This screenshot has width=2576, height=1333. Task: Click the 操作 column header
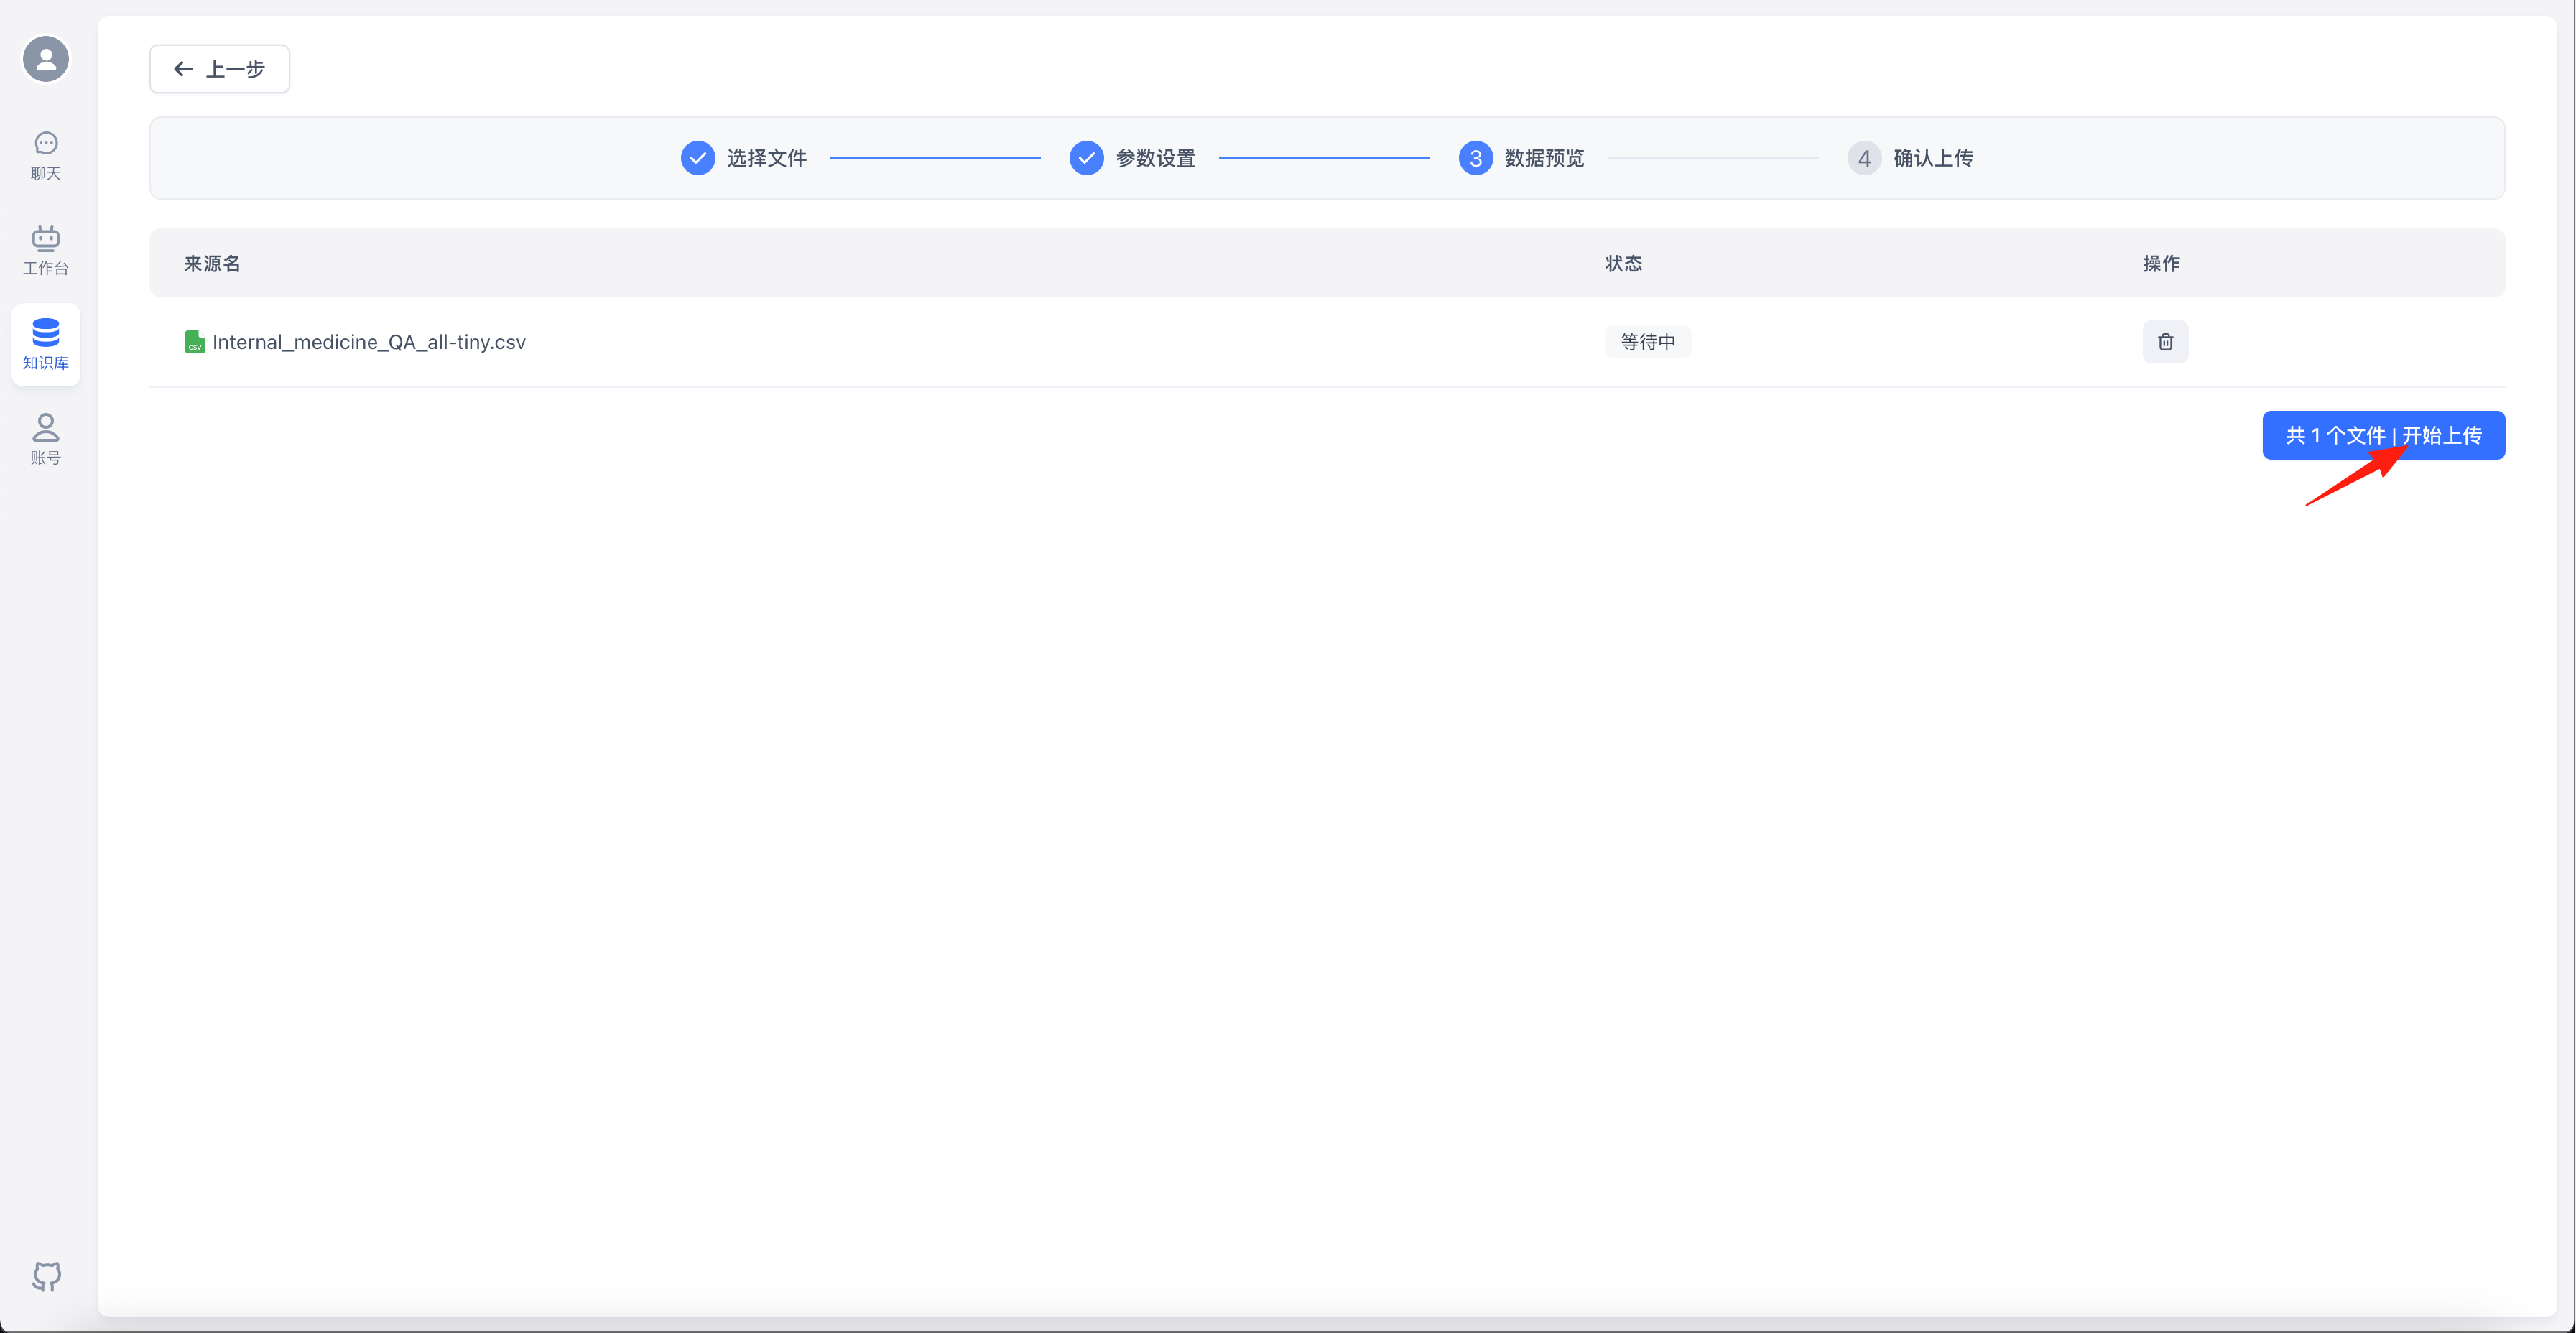2161,264
